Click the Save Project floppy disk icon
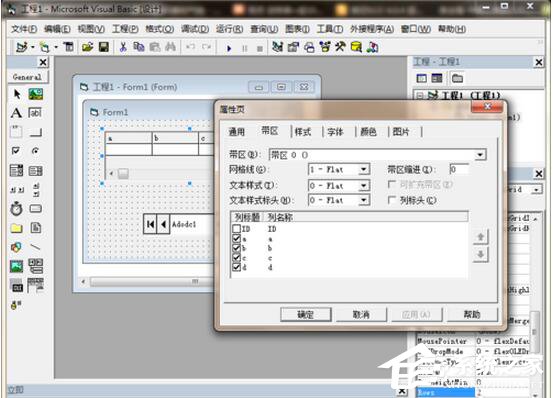 (x=104, y=47)
